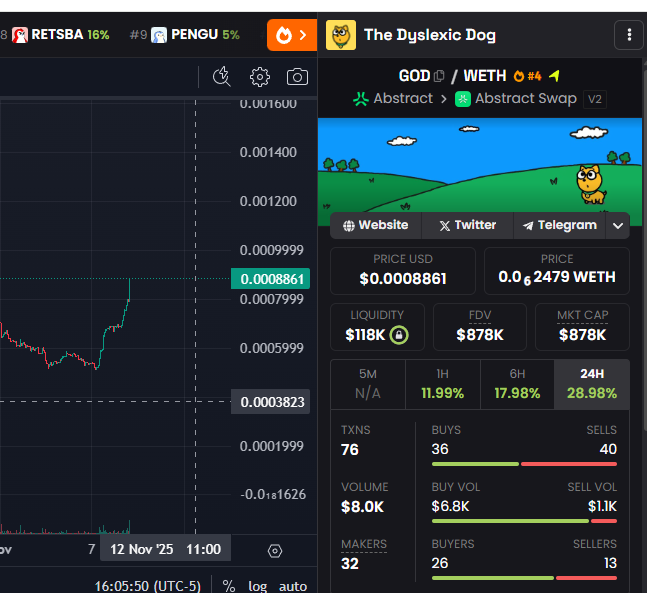Open the token Twitter link
The width and height of the screenshot is (647, 593).
pyautogui.click(x=468, y=225)
